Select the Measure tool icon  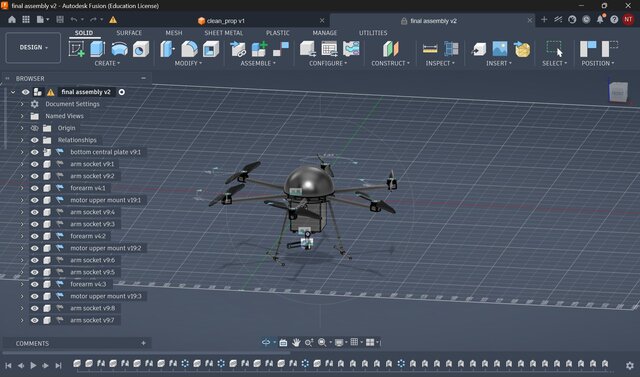click(430, 49)
